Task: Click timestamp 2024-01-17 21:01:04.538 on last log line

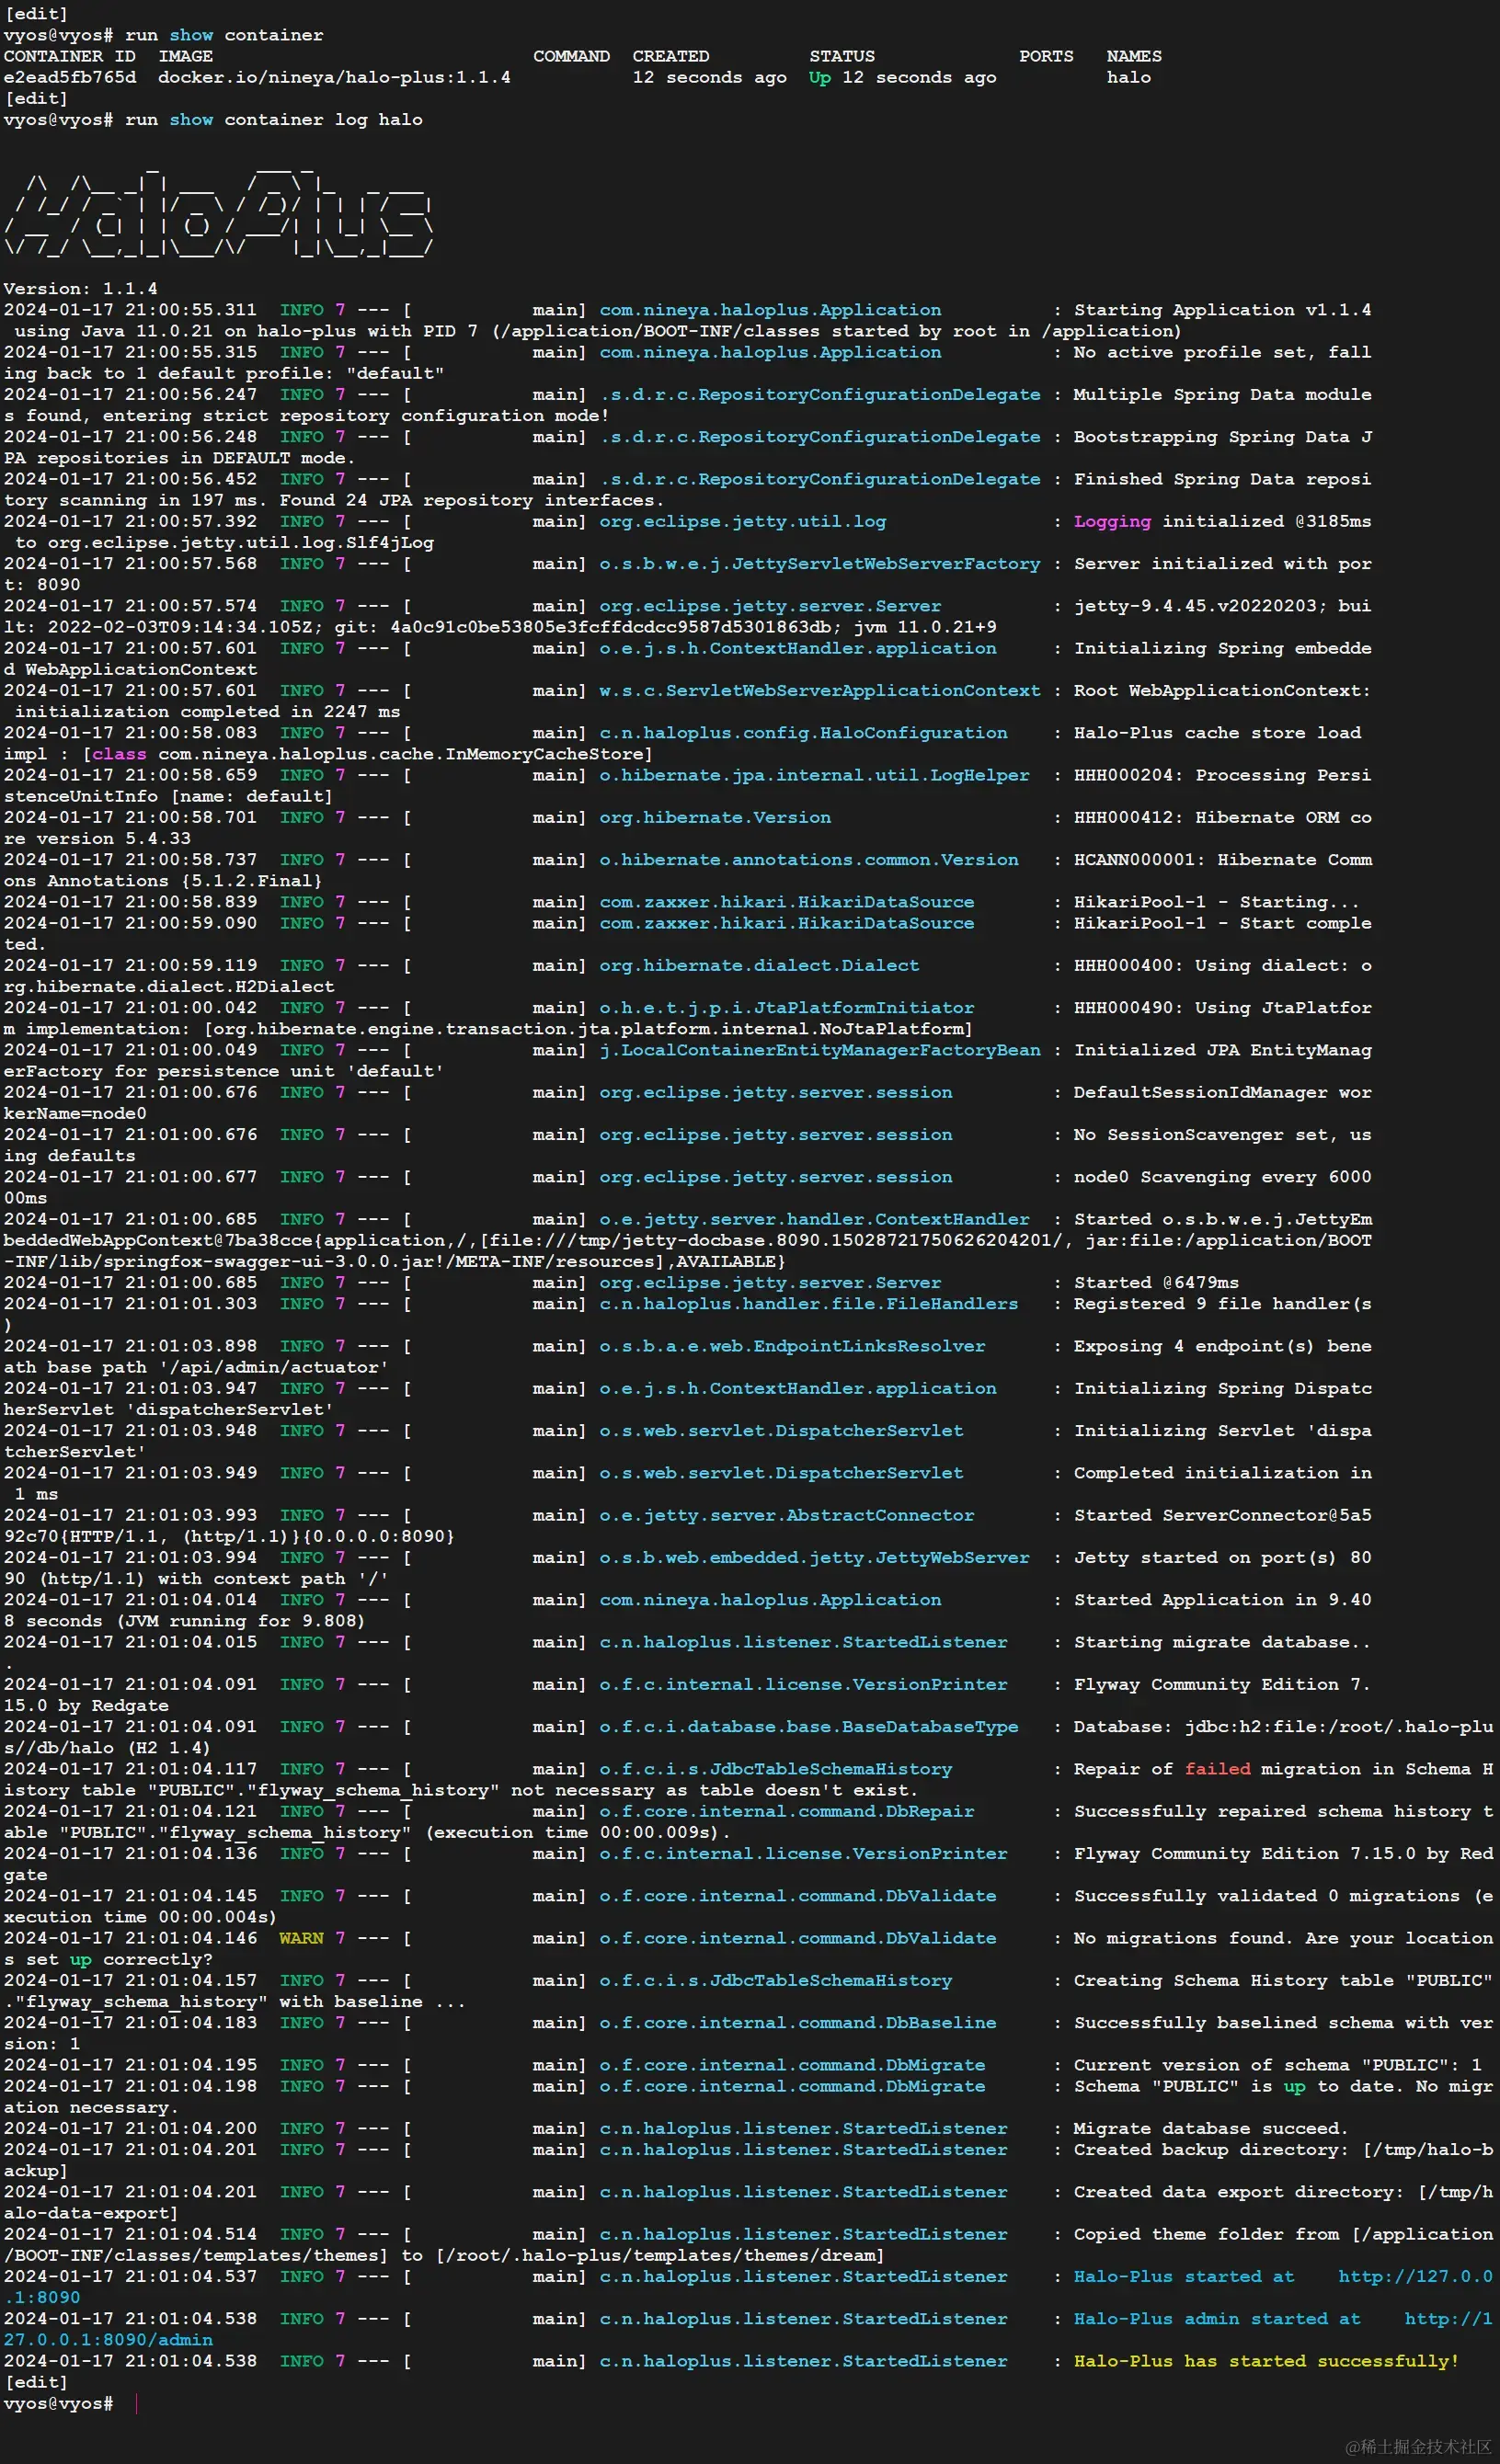Action: coord(130,2360)
